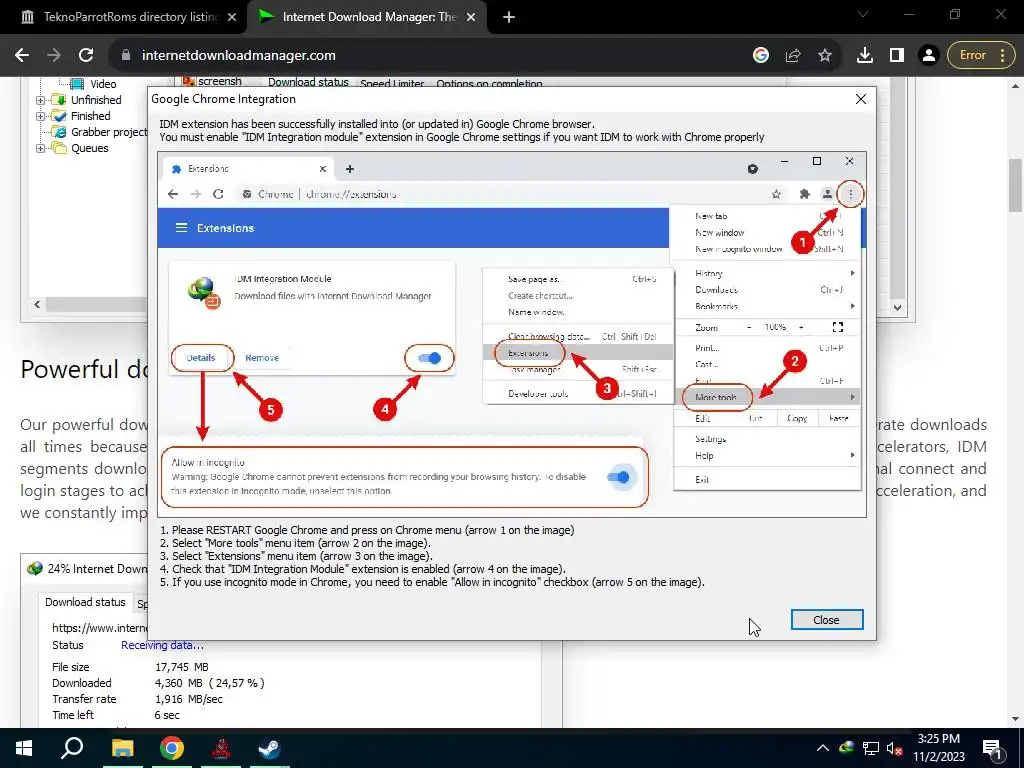
Task: Click the star in the chrome://extensions address bar
Action: click(x=776, y=194)
